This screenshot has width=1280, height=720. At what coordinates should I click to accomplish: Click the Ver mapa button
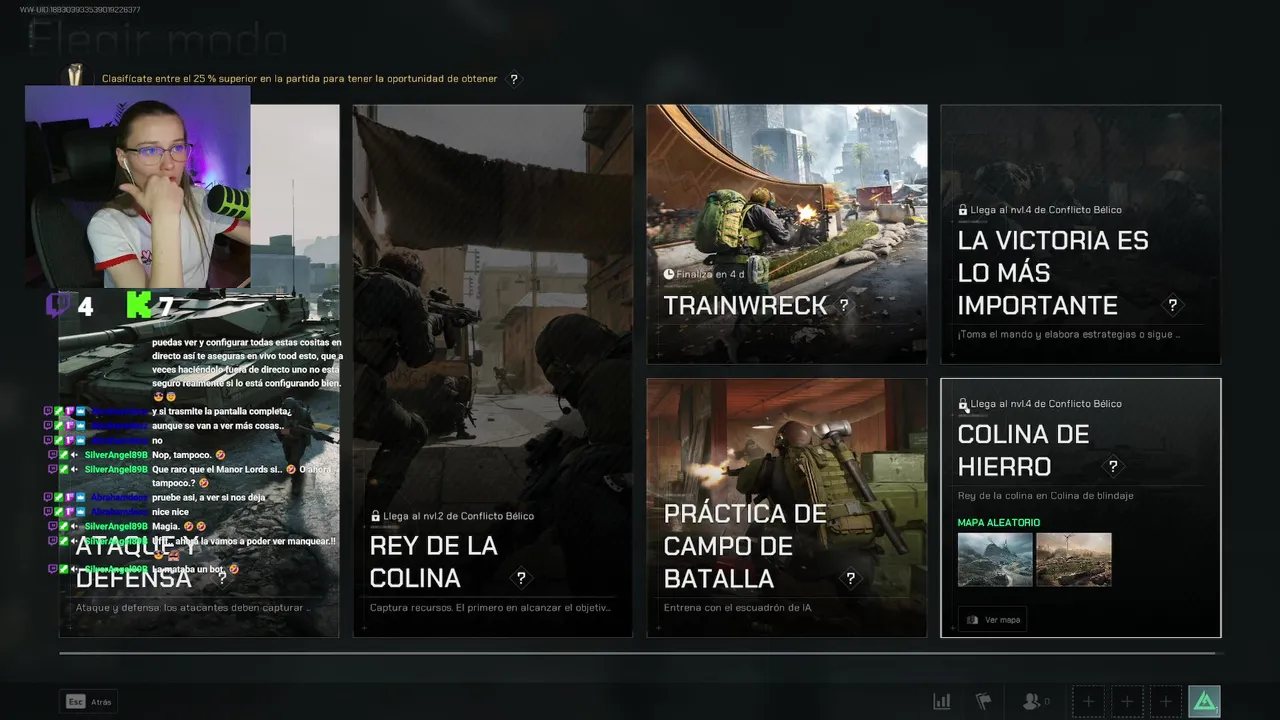[993, 620]
